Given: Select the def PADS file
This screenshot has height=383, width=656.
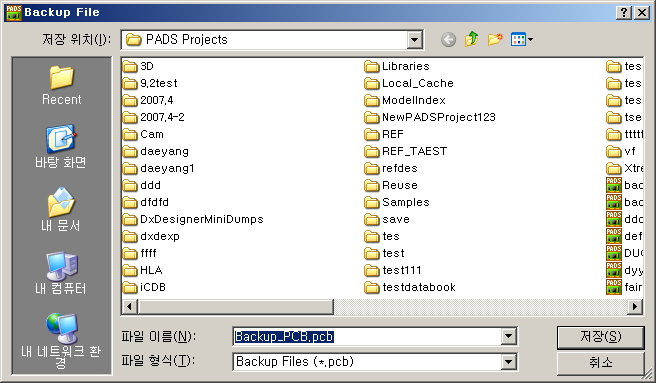Looking at the screenshot, I should pos(624,236).
